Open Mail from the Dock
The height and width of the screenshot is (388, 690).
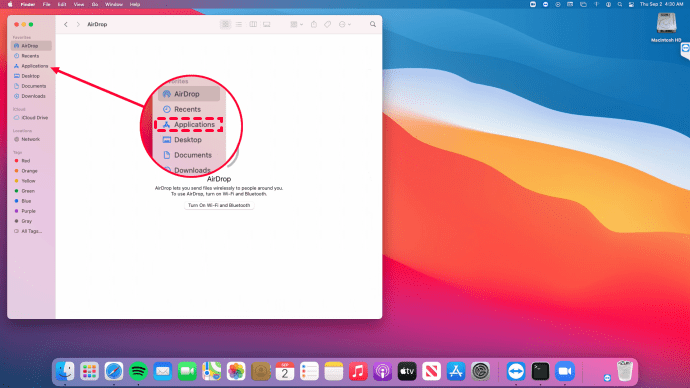163,372
